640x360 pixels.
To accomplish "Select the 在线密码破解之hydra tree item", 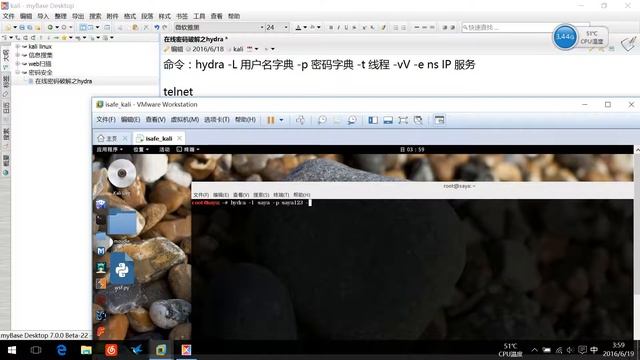I will pyautogui.click(x=63, y=81).
